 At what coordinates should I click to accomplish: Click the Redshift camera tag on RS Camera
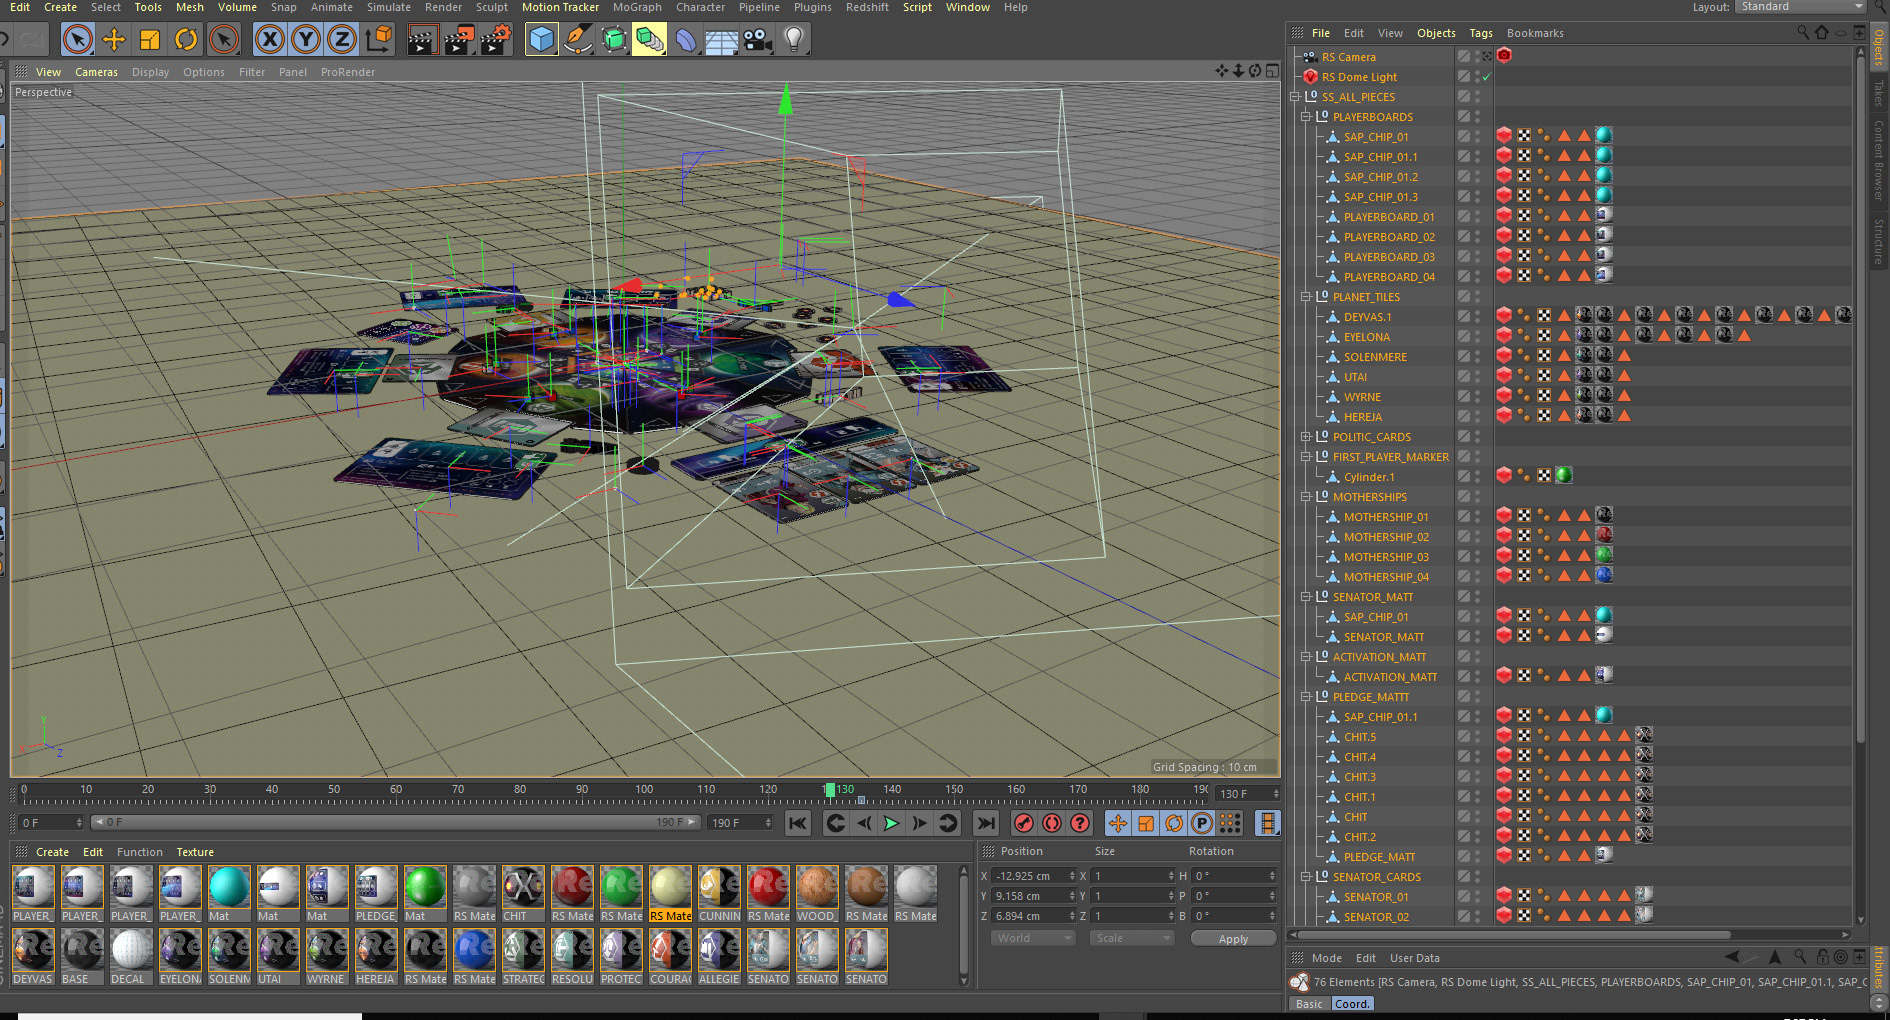point(1504,56)
